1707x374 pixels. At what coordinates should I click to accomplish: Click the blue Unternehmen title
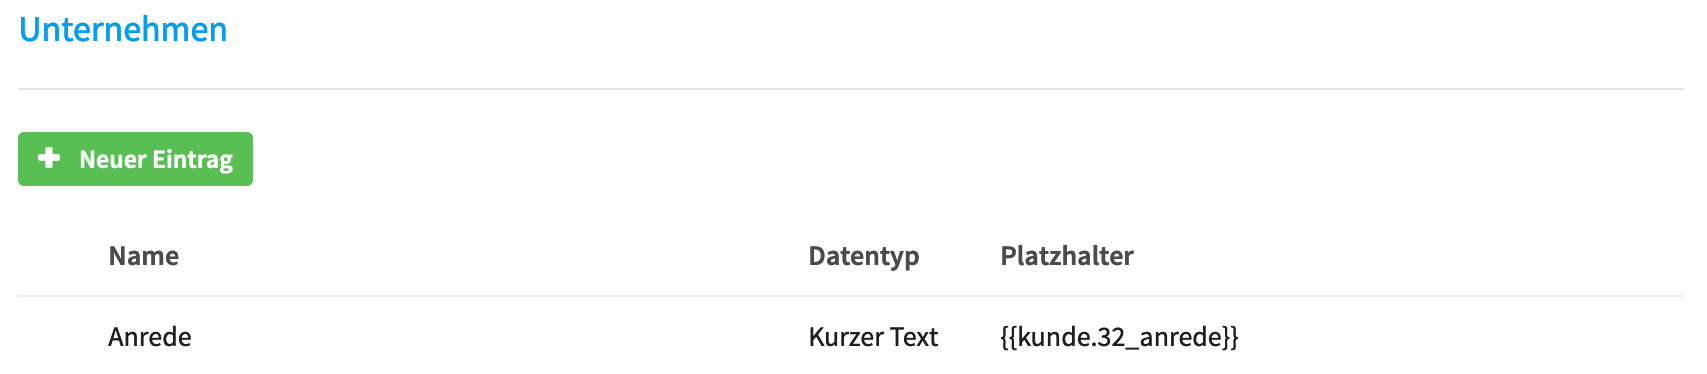pyautogui.click(x=123, y=29)
